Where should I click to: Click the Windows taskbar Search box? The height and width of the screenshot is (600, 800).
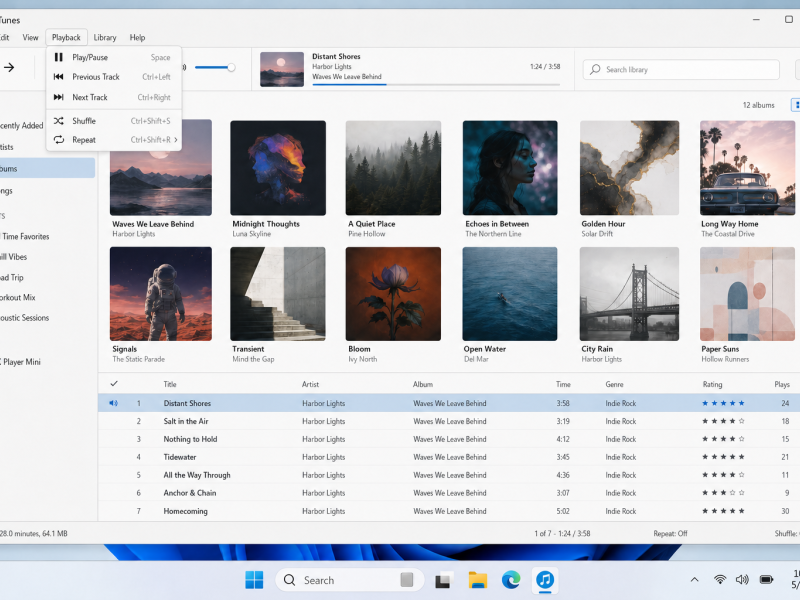point(349,580)
